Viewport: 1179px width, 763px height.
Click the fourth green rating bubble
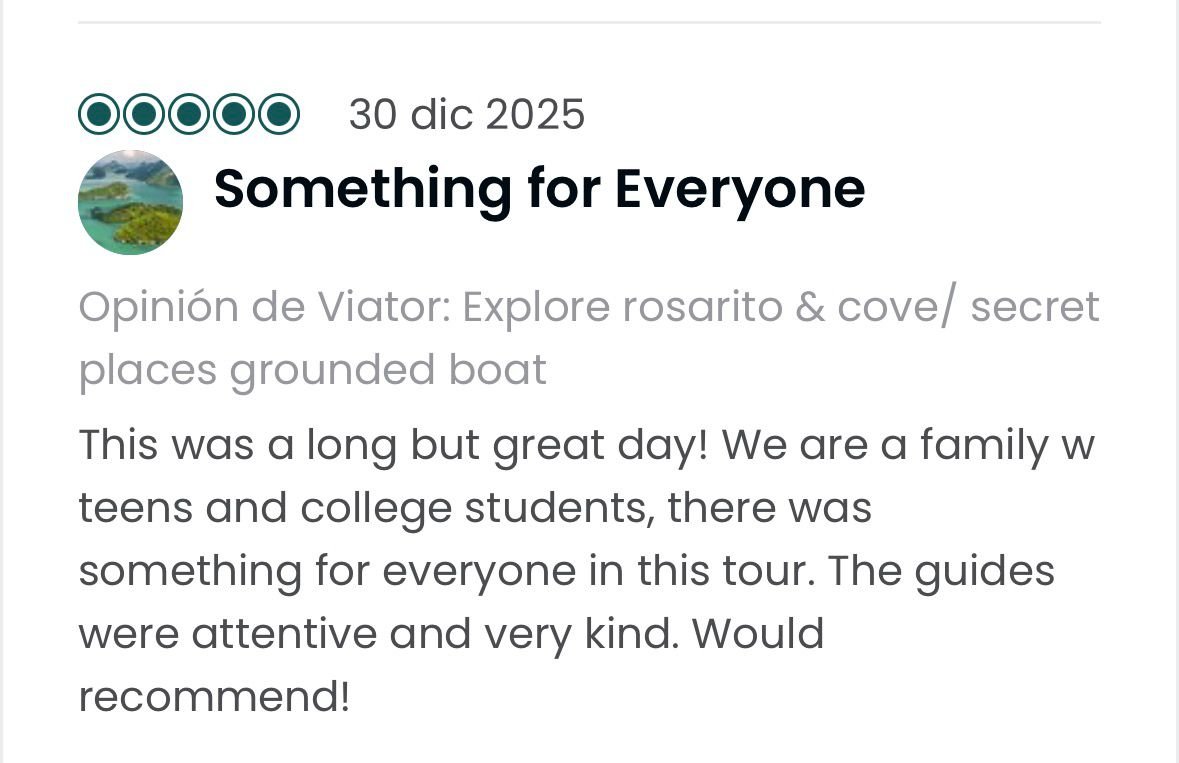coord(234,114)
